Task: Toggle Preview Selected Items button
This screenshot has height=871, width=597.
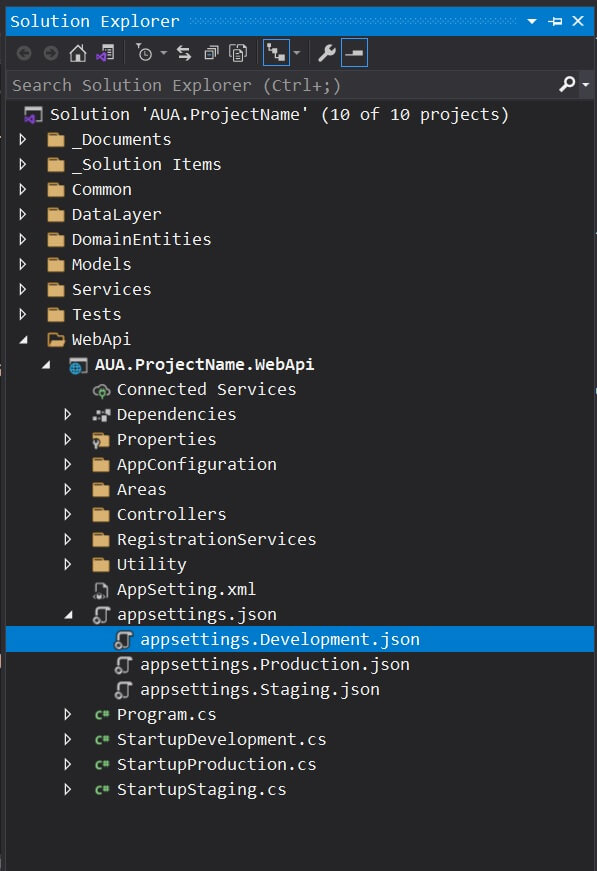Action: [x=354, y=53]
